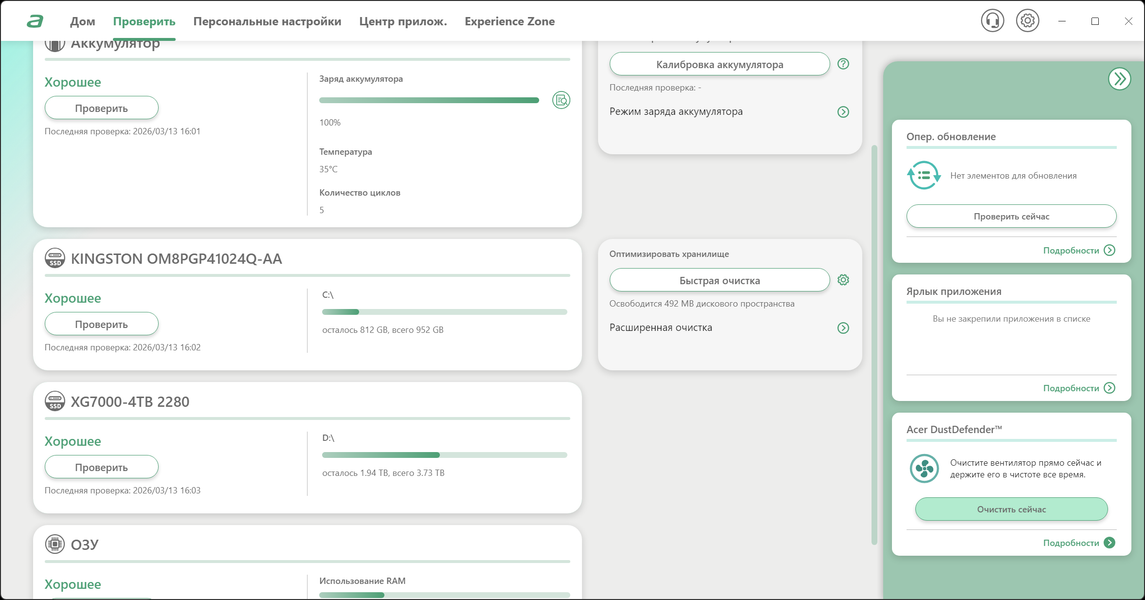1145x600 pixels.
Task: Click the main vertical scrollbar
Action: [x=874, y=345]
